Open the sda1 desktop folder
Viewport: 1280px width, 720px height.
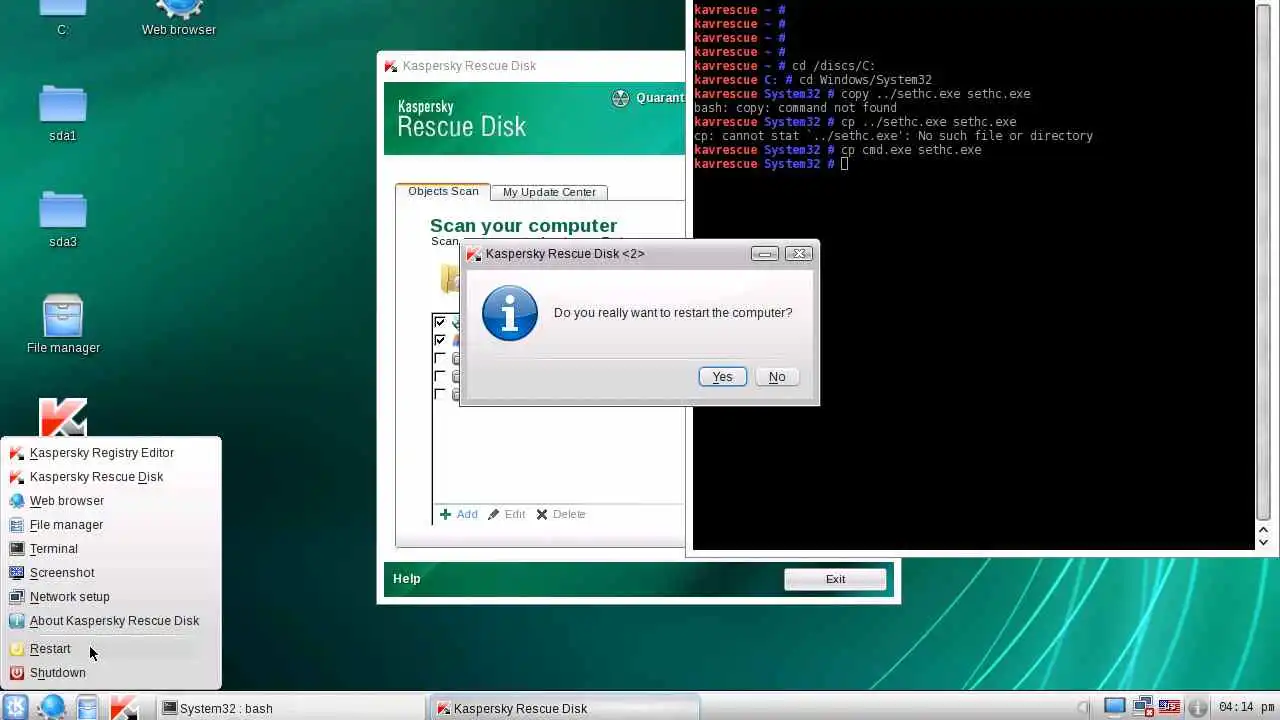62,113
